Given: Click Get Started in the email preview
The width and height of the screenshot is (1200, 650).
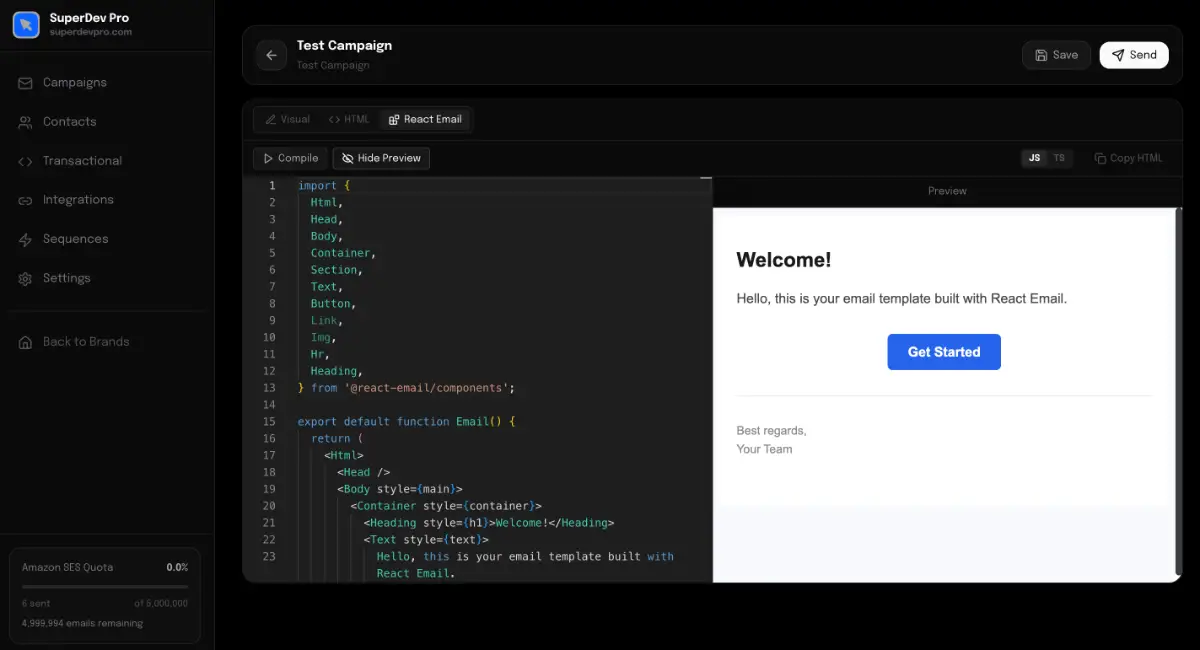Looking at the screenshot, I should point(943,352).
